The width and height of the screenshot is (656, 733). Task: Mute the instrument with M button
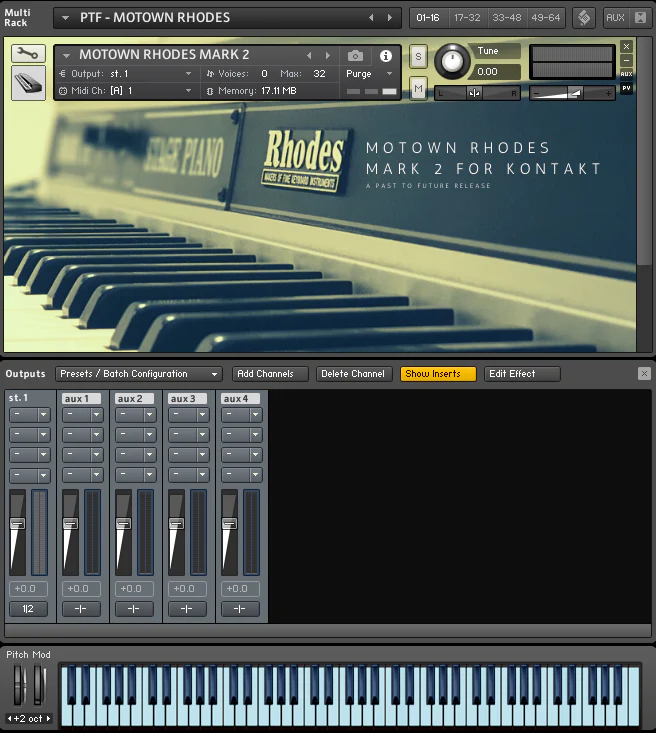coord(418,88)
